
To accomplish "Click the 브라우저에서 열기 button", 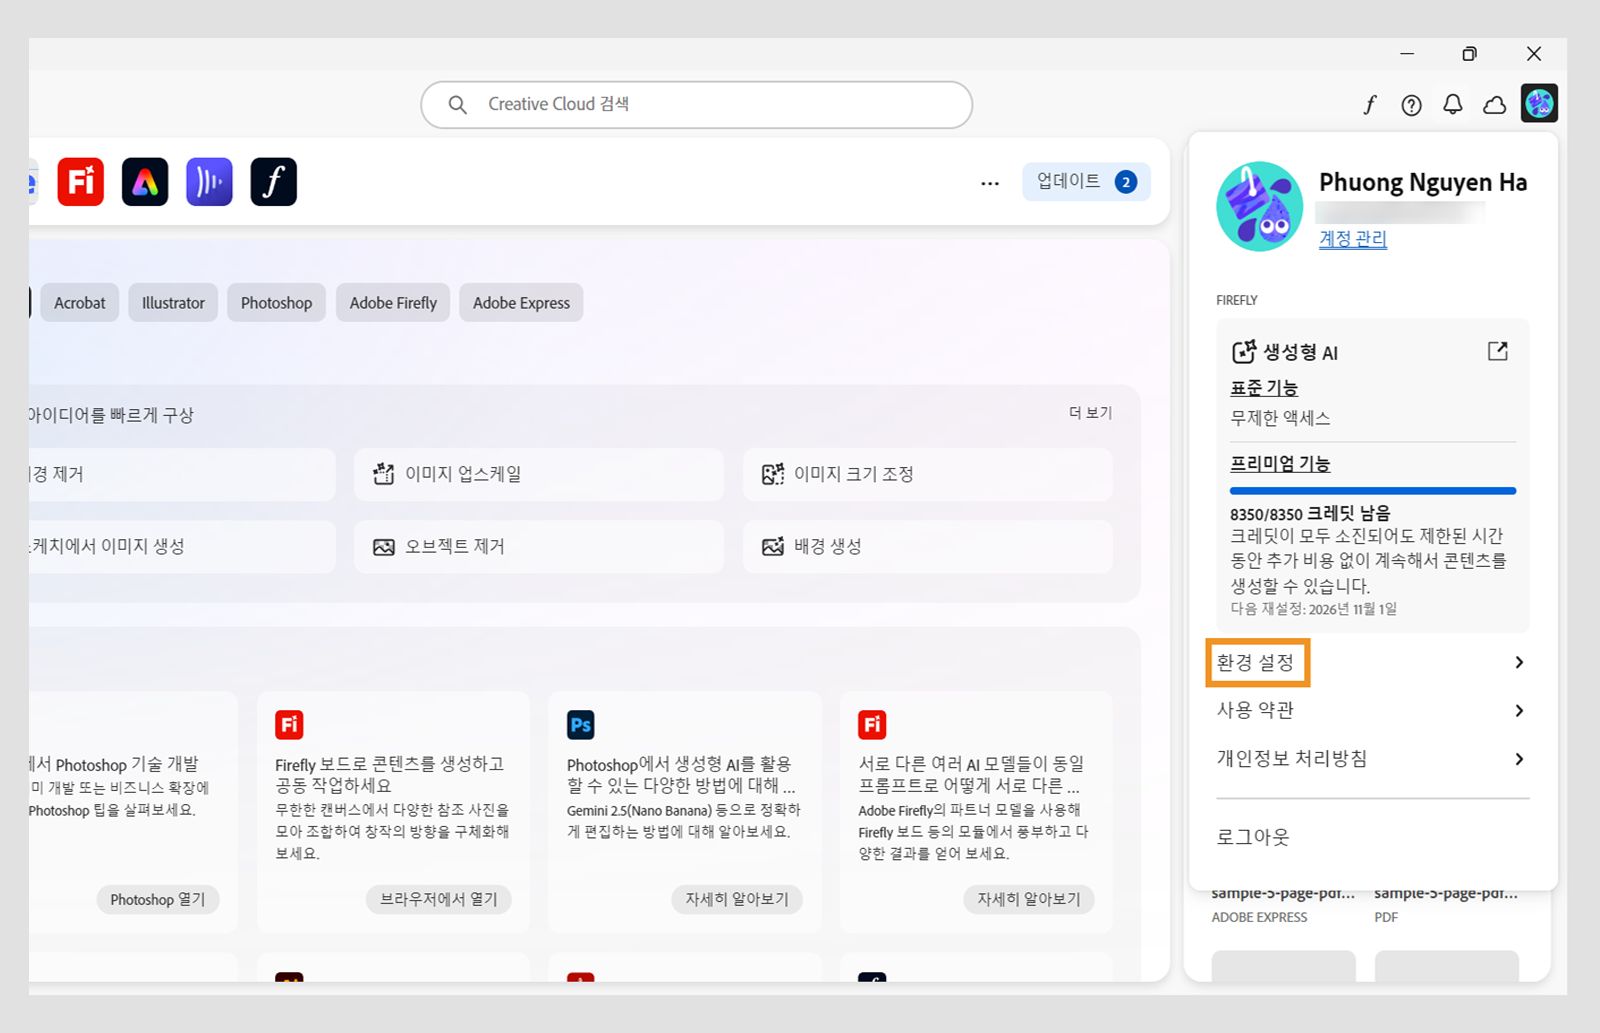I will 439,899.
